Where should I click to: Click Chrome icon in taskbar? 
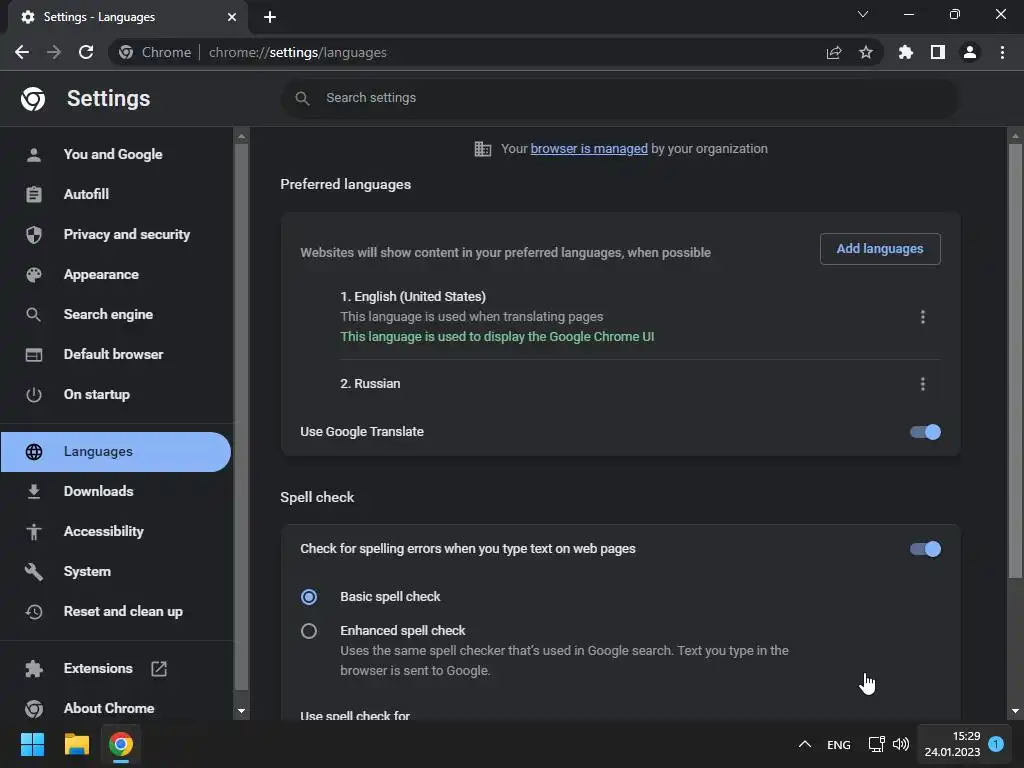[121, 744]
